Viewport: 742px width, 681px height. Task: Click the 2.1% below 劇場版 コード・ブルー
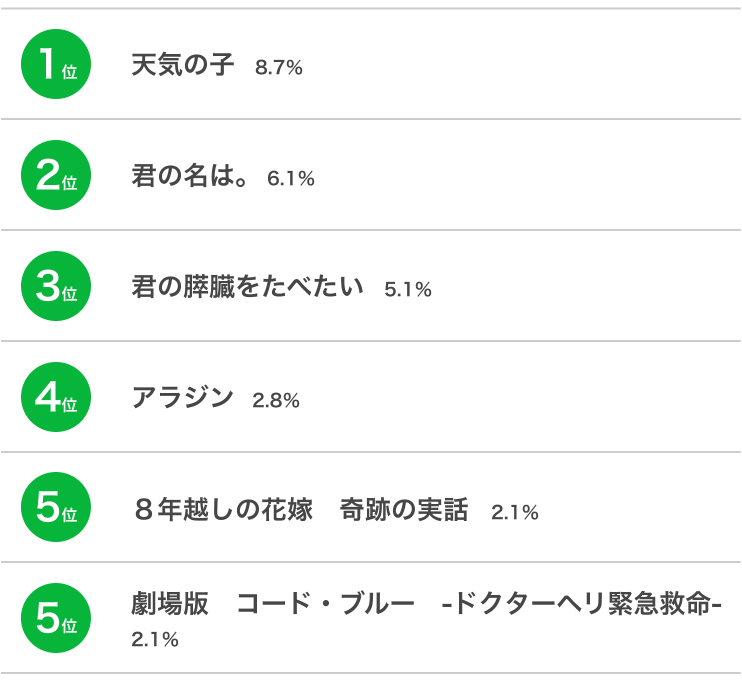click(x=155, y=639)
